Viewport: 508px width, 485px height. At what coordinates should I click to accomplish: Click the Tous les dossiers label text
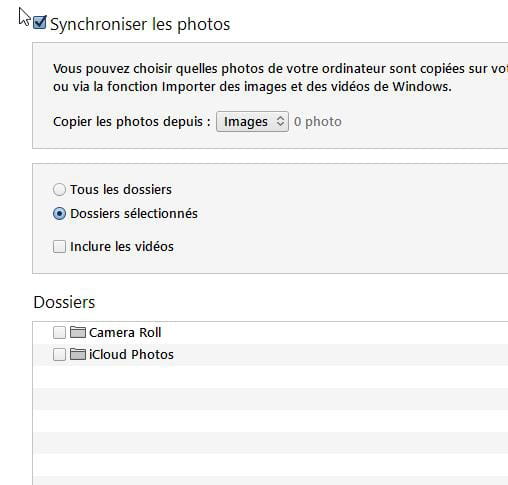click(x=121, y=190)
